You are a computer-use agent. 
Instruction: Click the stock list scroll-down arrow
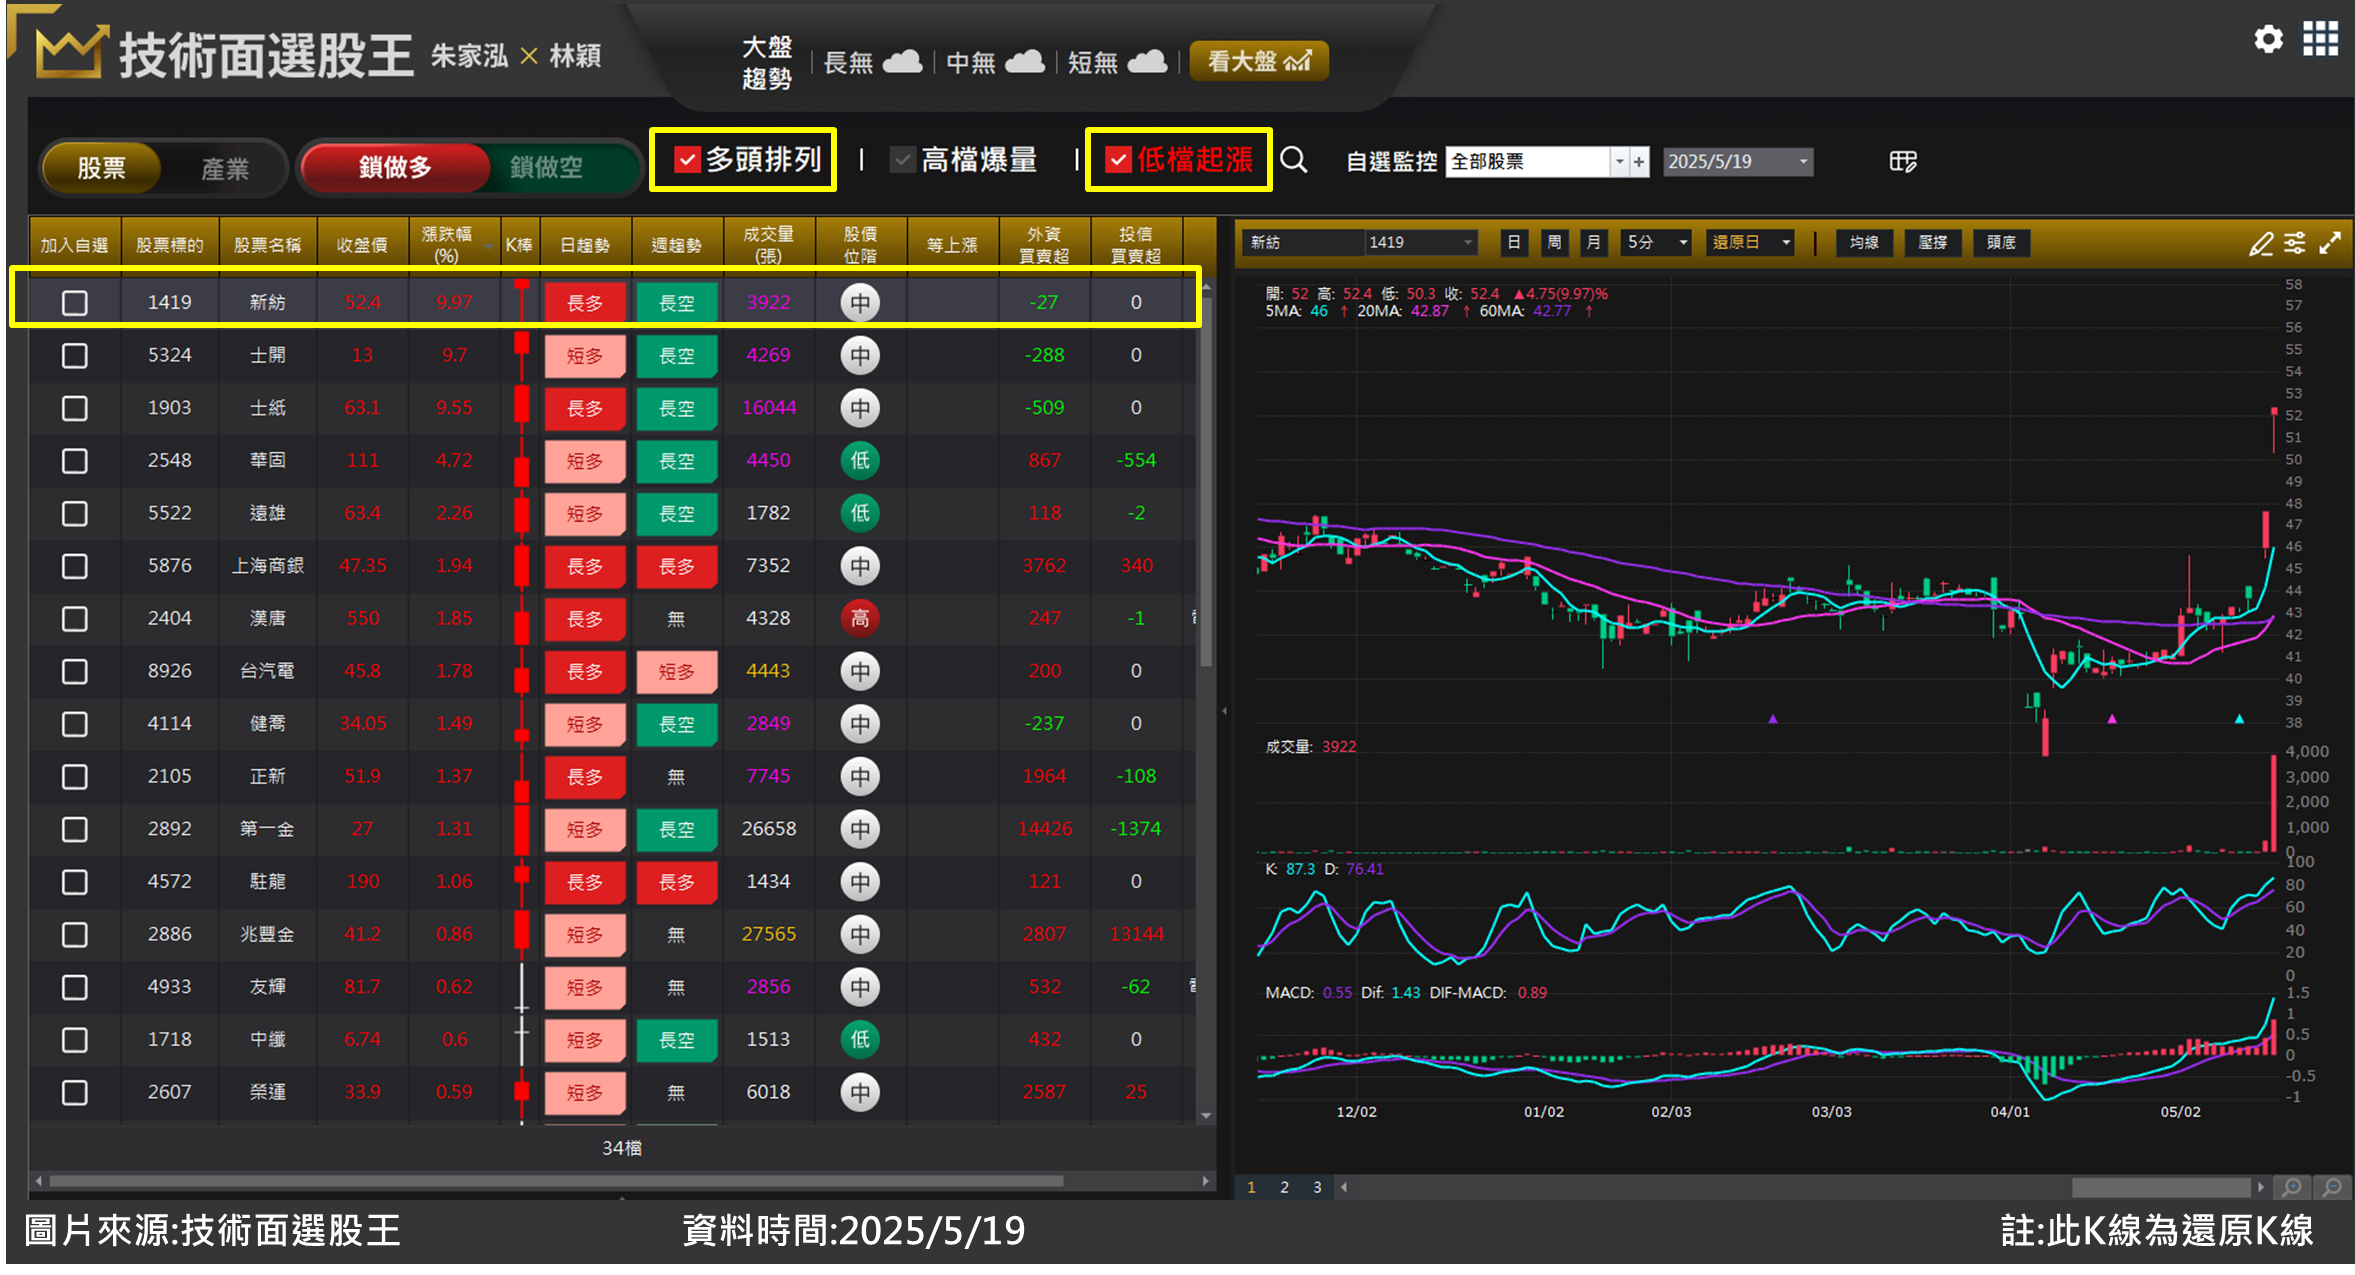pyautogui.click(x=1206, y=1115)
